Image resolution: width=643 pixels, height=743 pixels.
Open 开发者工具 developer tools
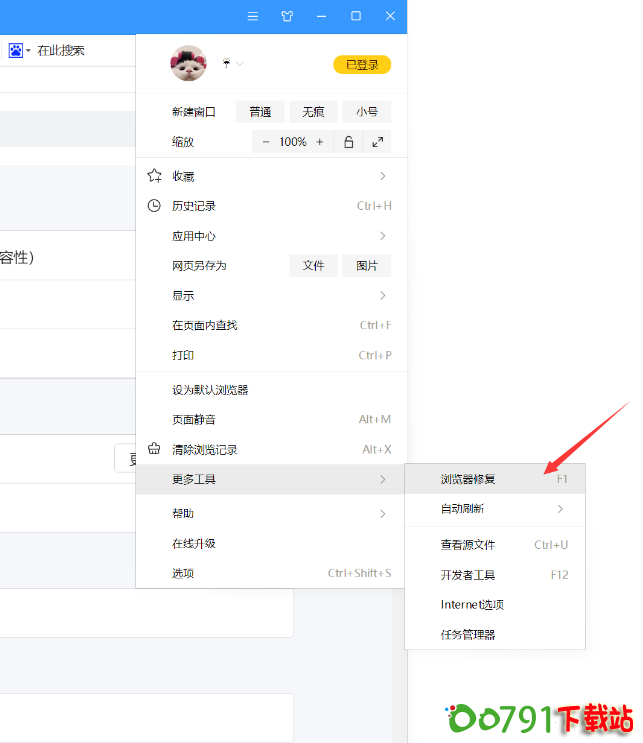495,575
